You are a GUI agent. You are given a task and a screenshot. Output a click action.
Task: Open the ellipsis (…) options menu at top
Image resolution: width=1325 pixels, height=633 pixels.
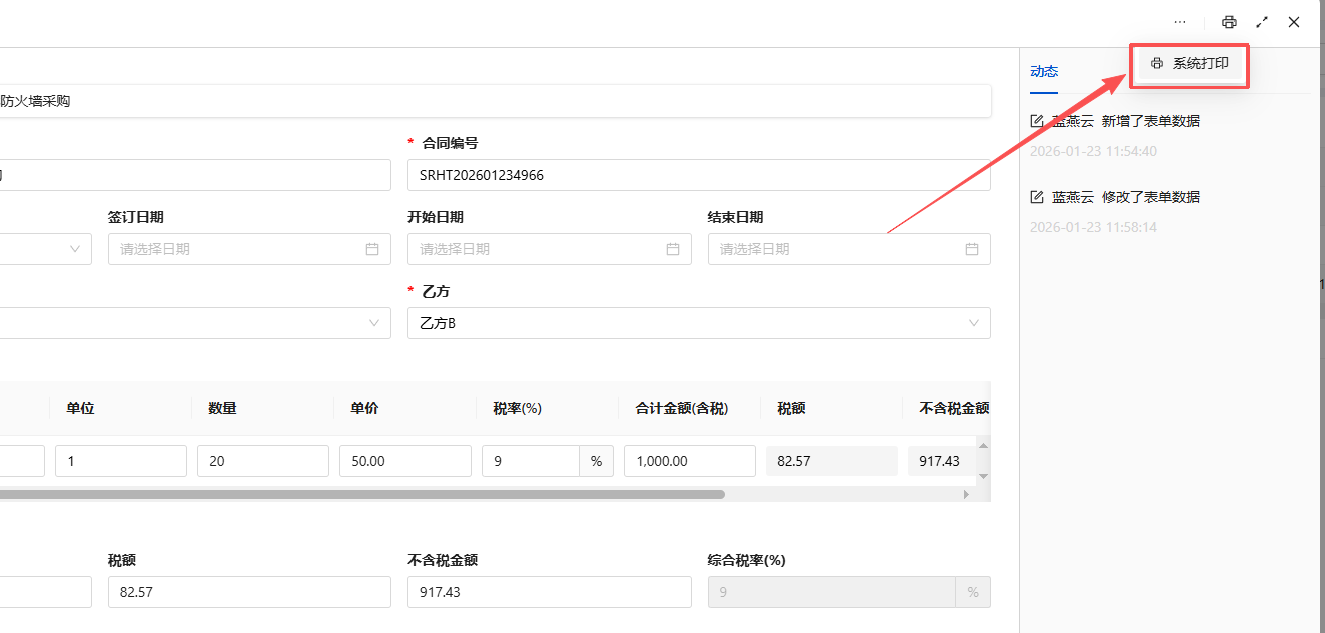click(1179, 21)
